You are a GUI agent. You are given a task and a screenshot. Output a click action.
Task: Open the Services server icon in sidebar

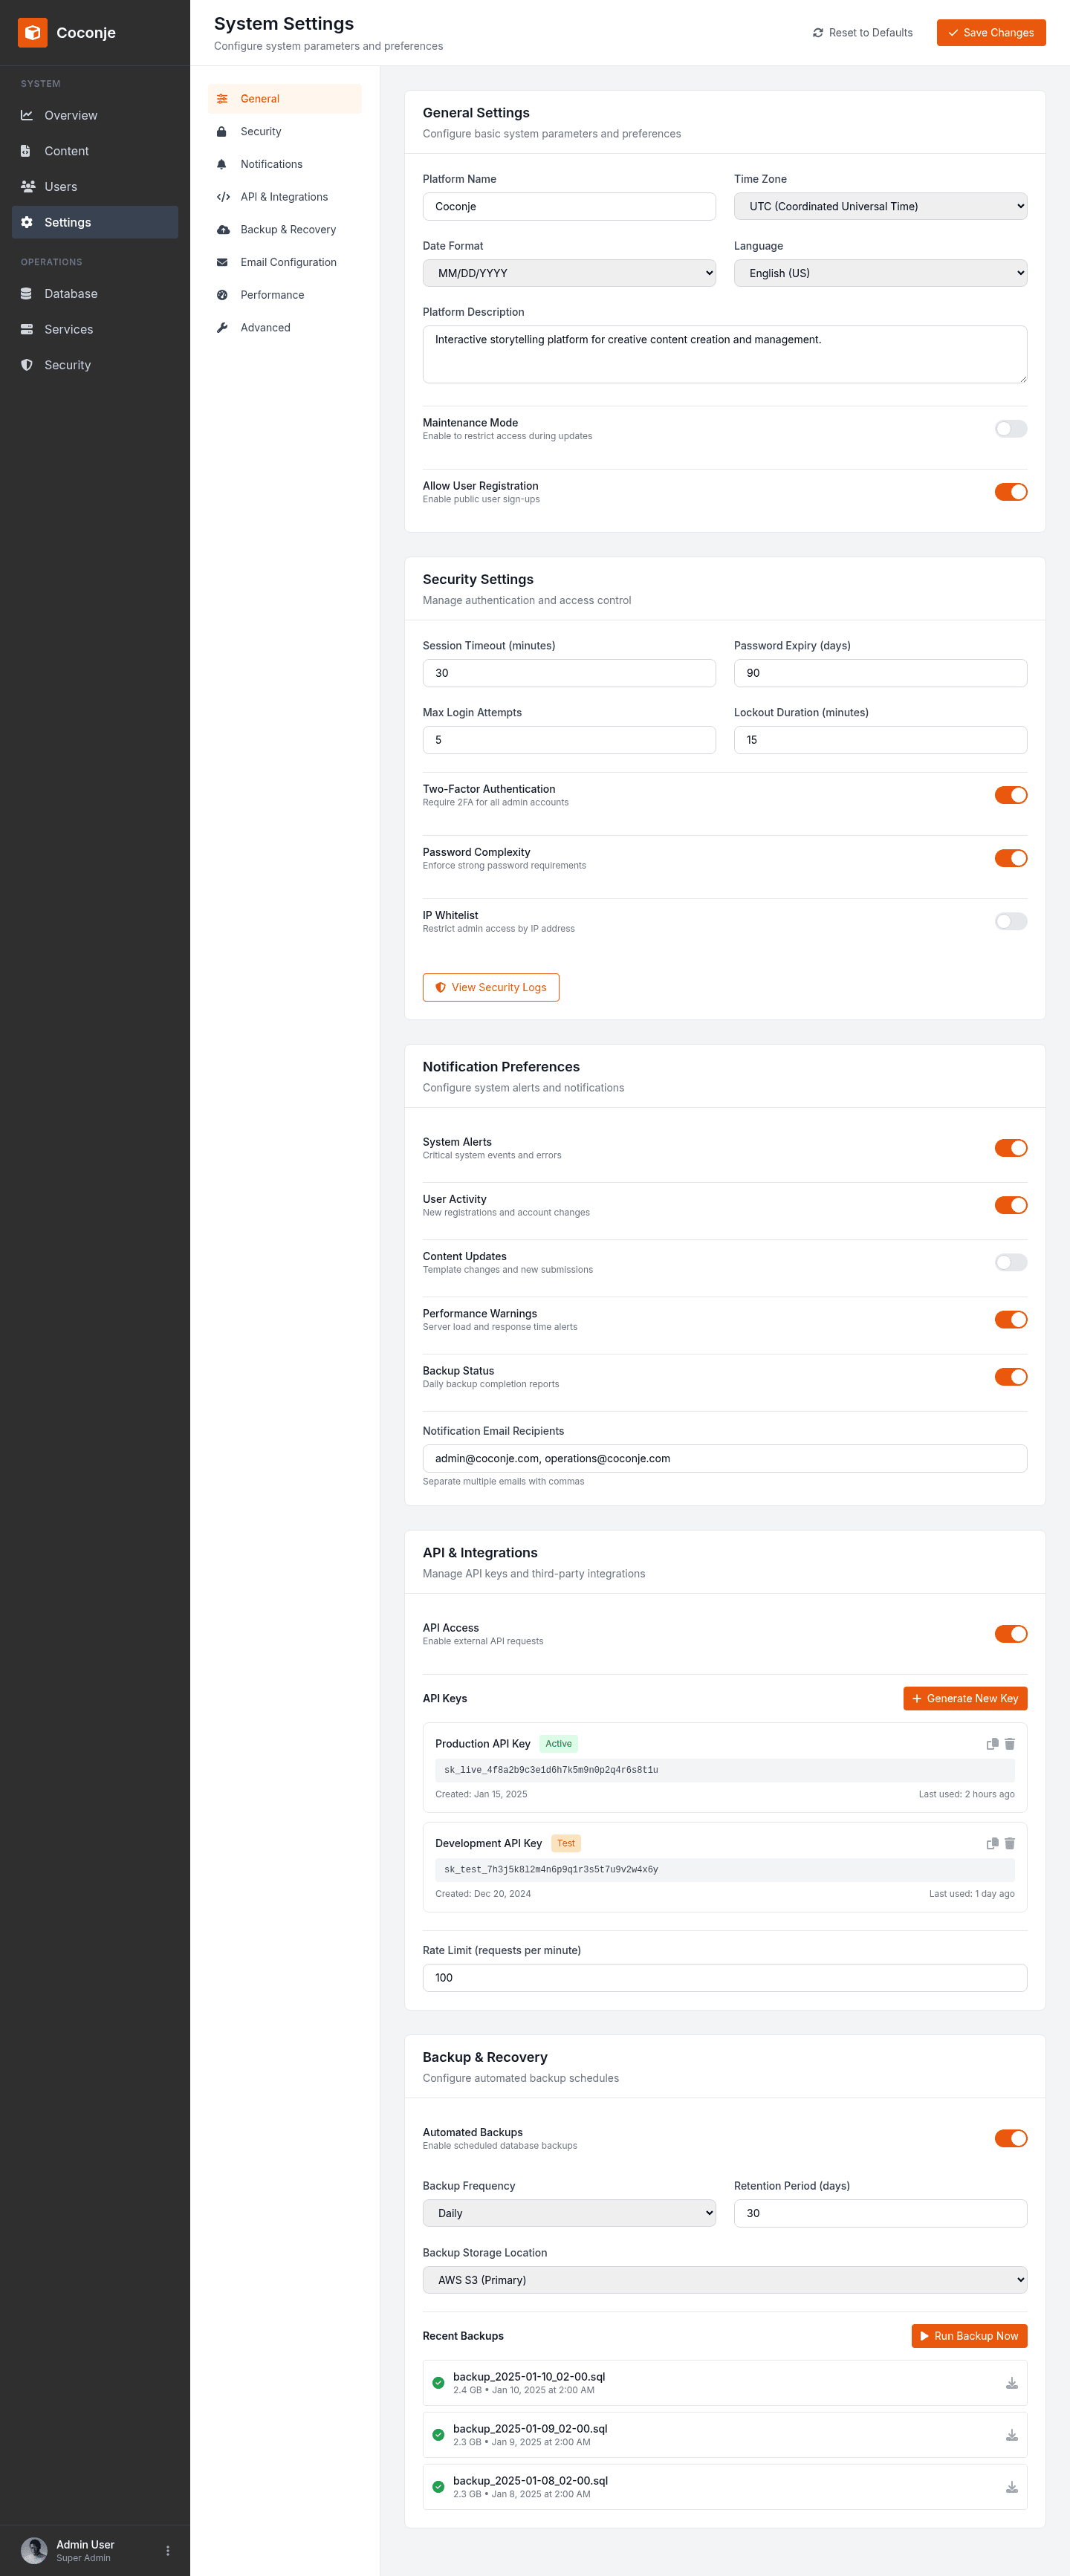click(x=27, y=329)
